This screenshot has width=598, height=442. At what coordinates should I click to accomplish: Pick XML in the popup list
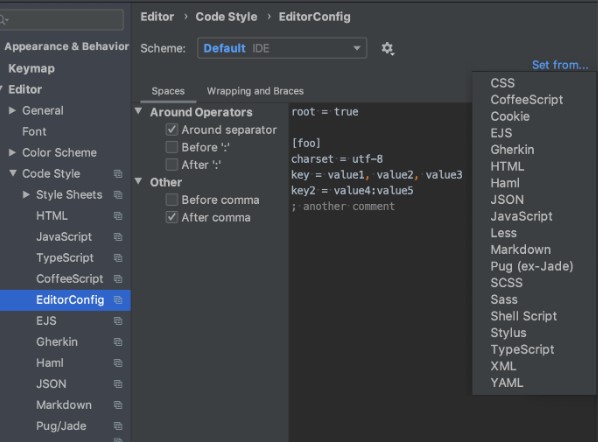coord(503,366)
